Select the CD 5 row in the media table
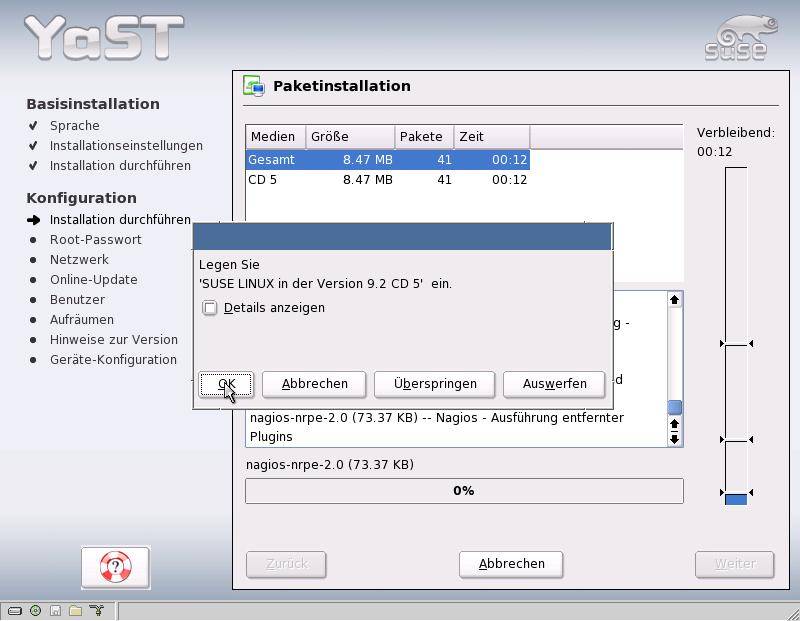 pyautogui.click(x=388, y=180)
